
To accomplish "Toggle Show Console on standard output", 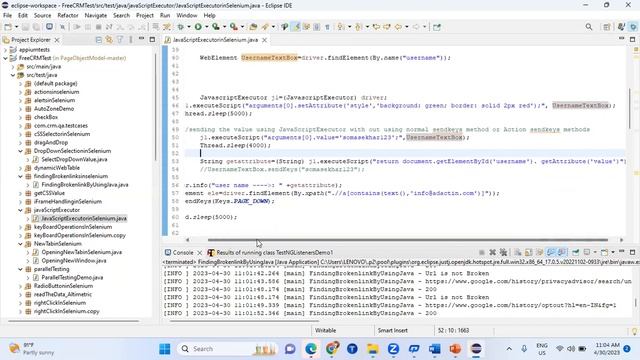I will pos(551,252).
